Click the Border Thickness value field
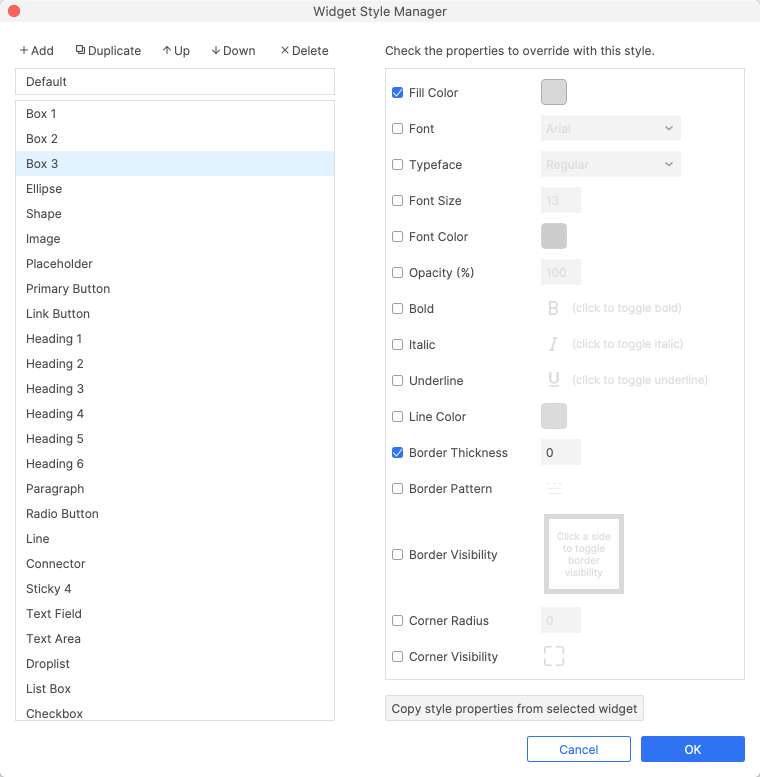 pos(561,452)
